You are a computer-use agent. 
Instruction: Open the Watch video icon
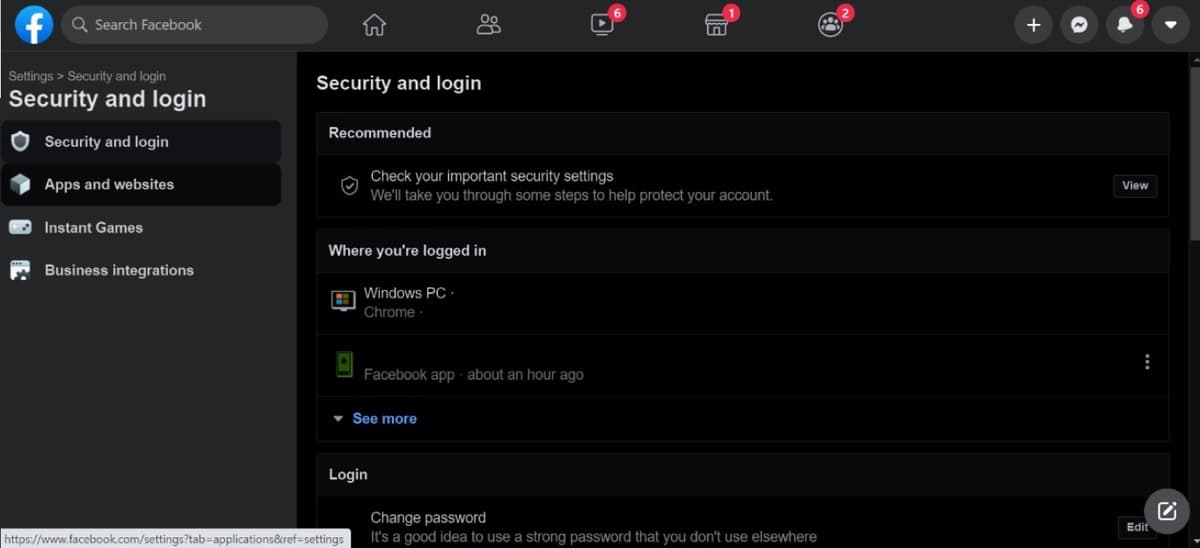click(602, 25)
